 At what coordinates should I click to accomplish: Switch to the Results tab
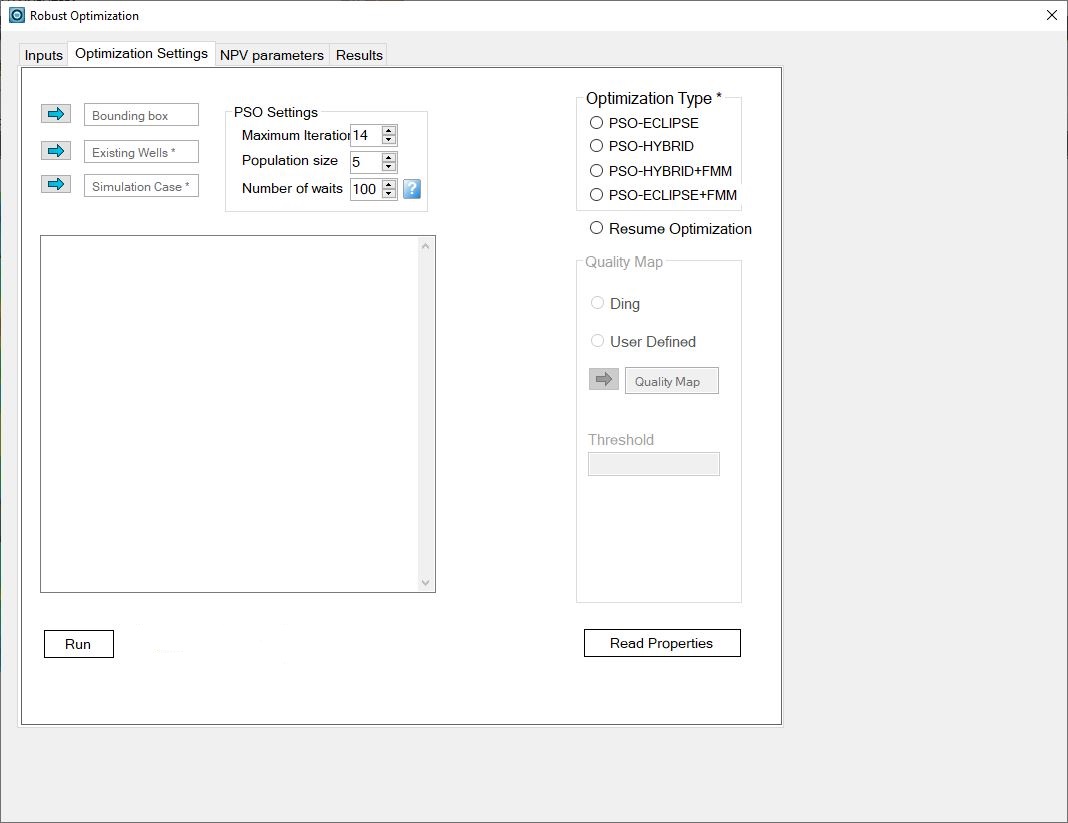(x=358, y=55)
